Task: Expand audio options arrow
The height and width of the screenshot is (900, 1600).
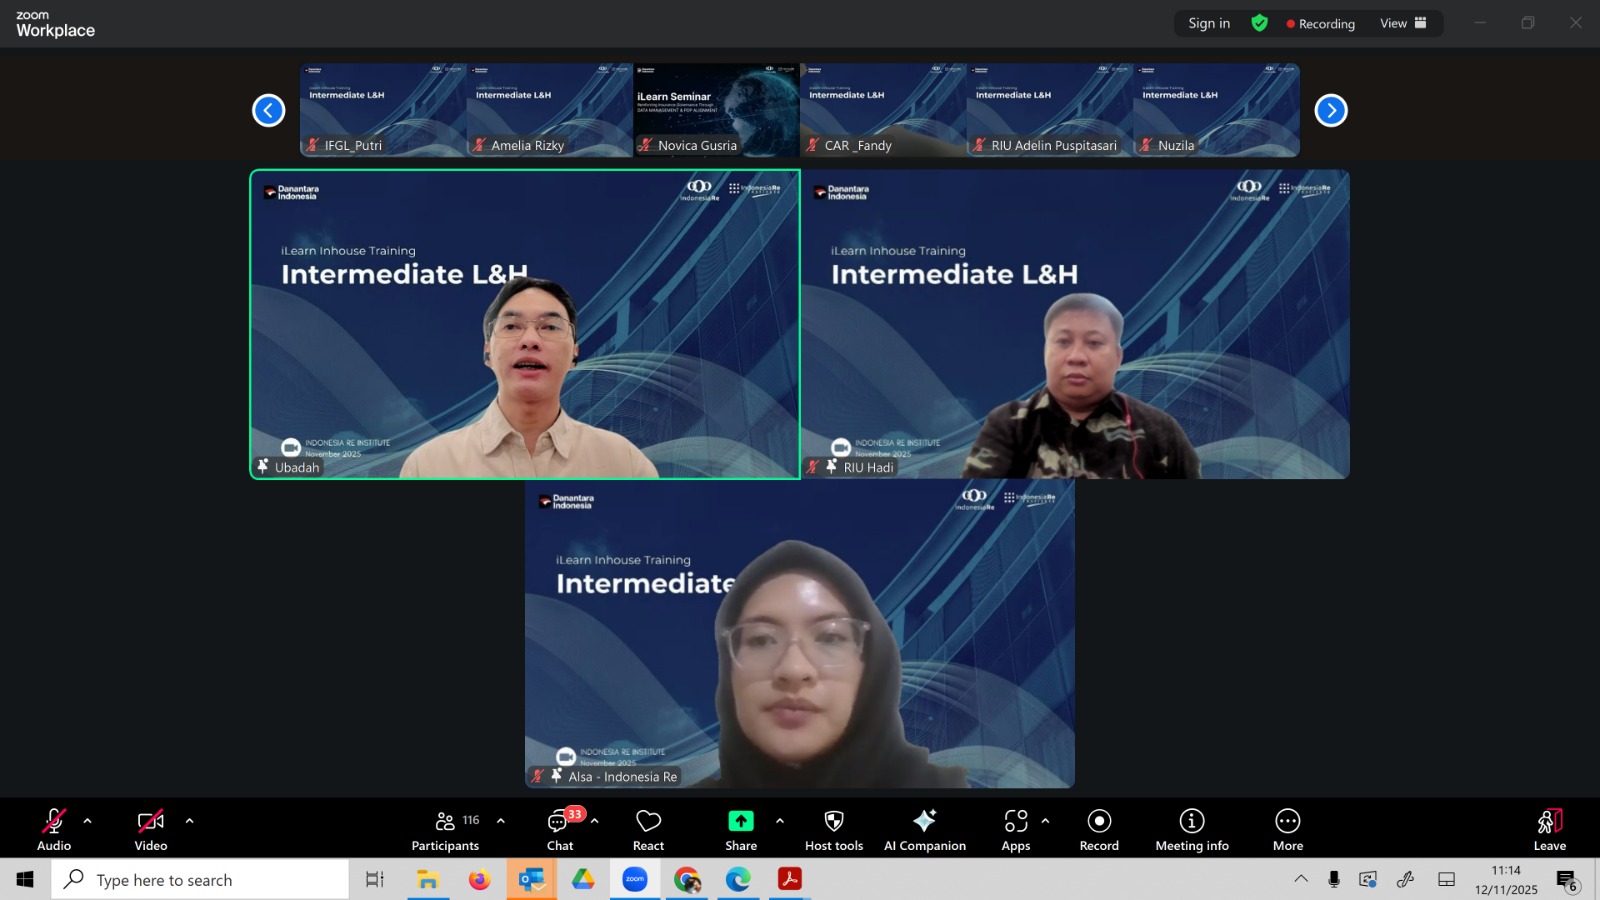Action: (88, 821)
